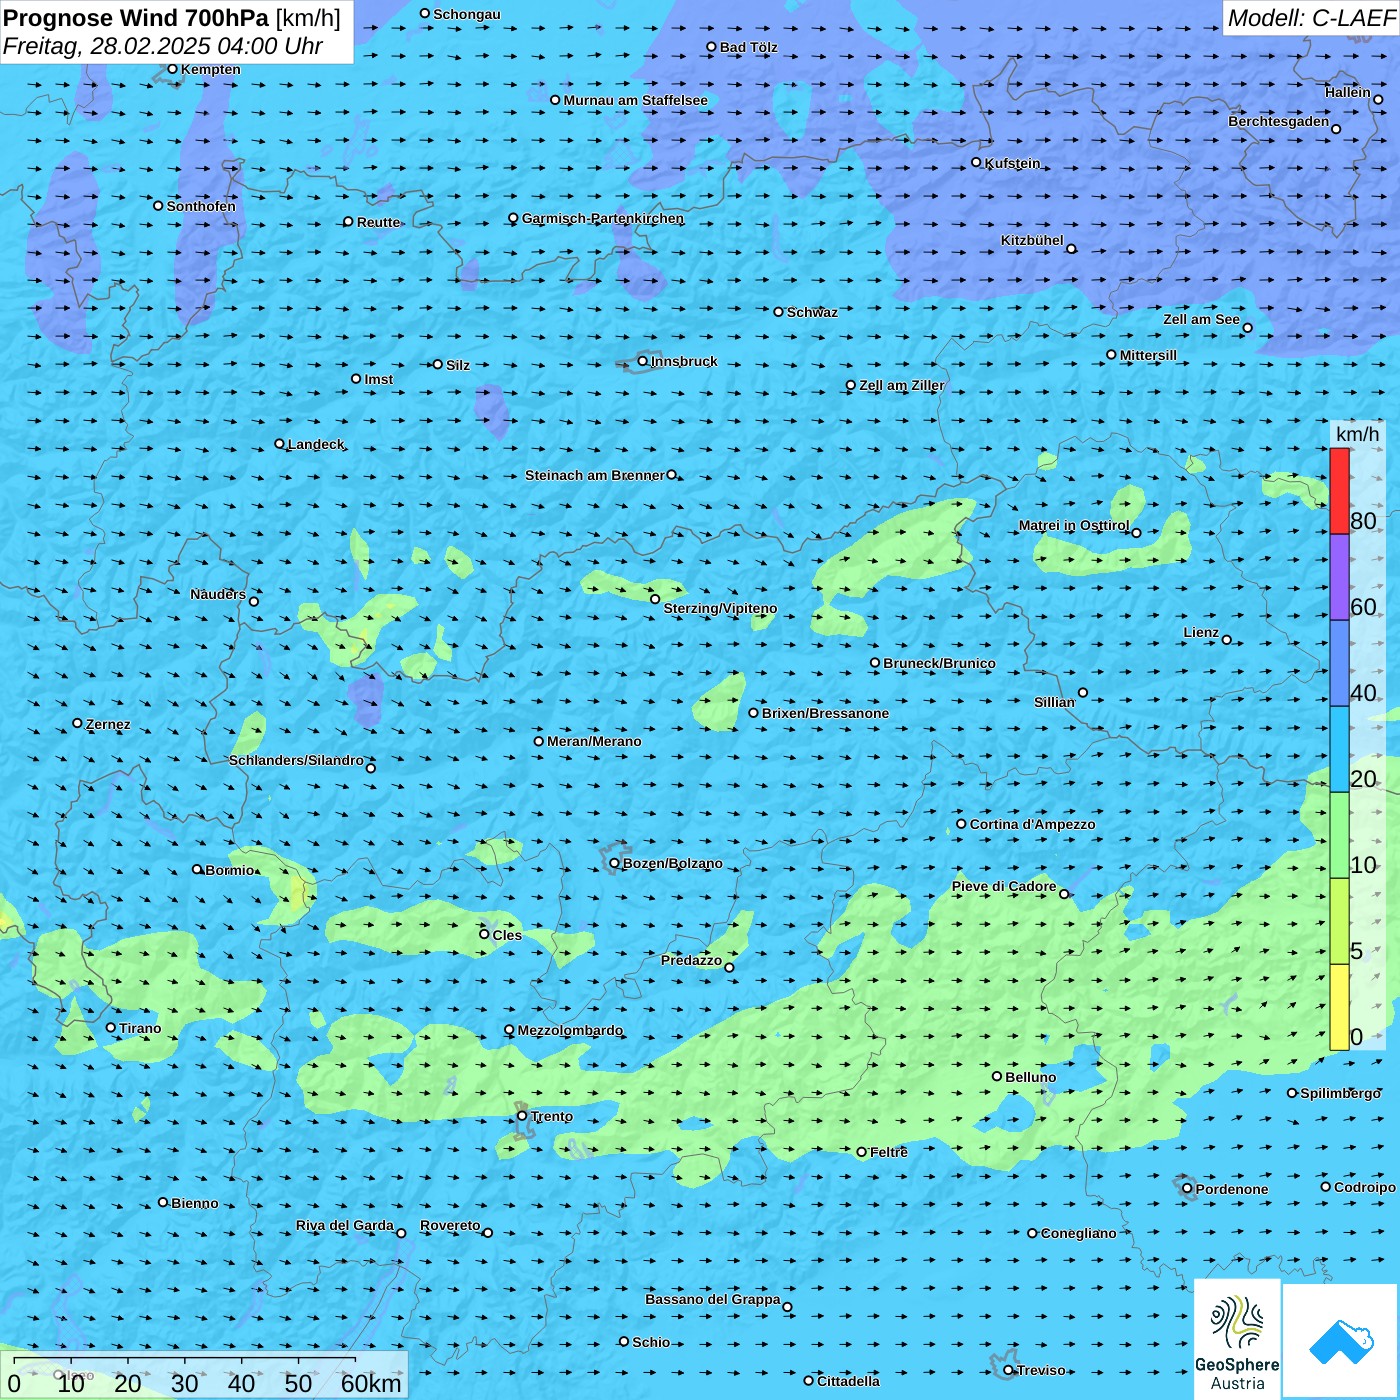Click the Trento city label

pos(551,1116)
